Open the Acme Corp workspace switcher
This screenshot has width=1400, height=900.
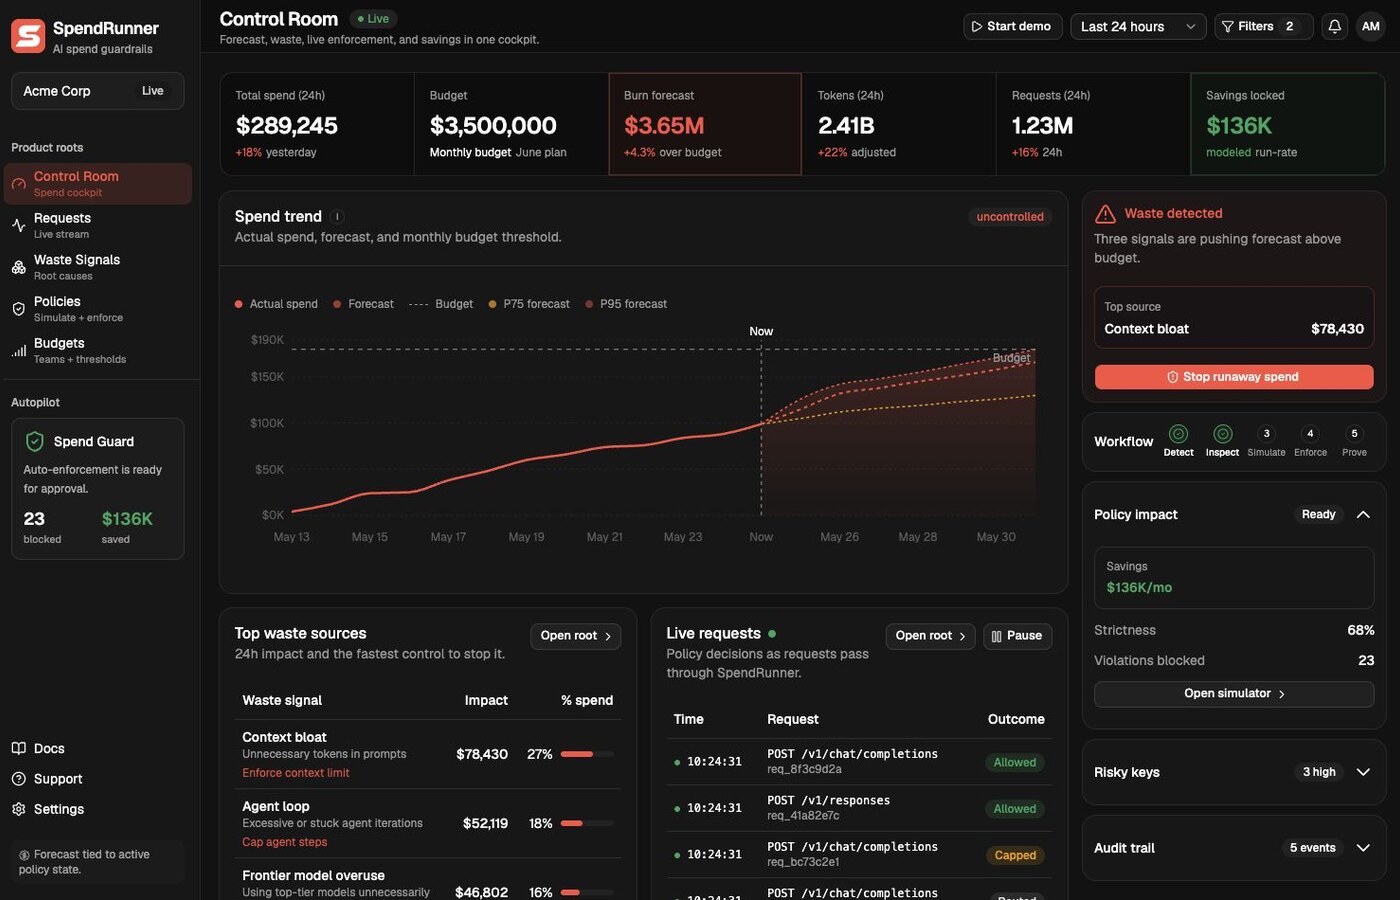coord(98,91)
